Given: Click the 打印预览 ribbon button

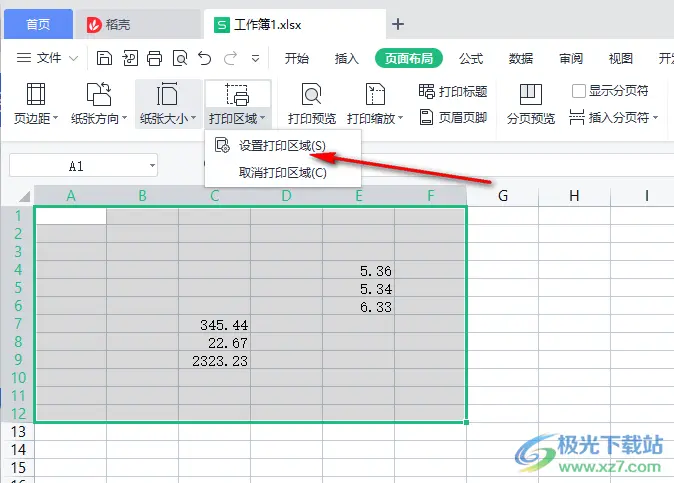Looking at the screenshot, I should [312, 104].
